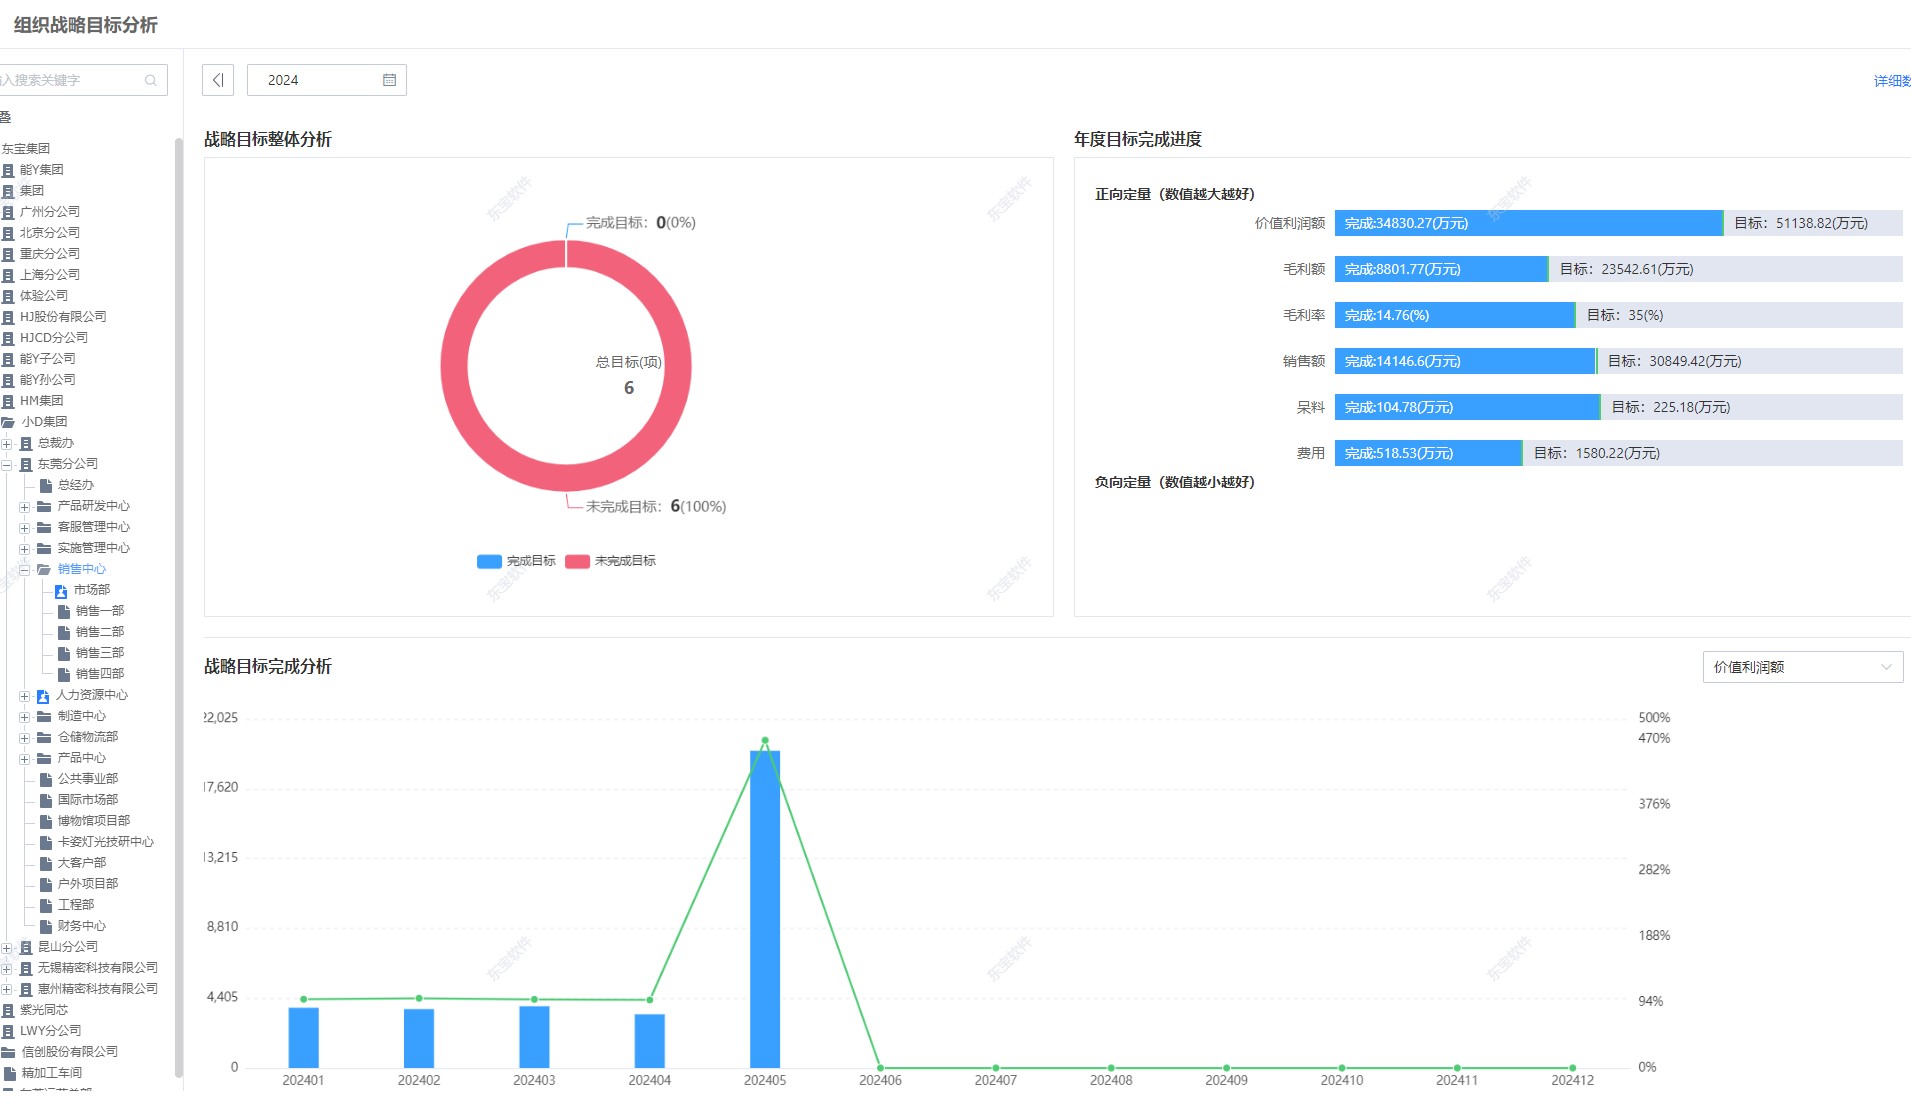The image size is (1911, 1108).
Task: Click the search magnifier icon
Action: click(151, 80)
